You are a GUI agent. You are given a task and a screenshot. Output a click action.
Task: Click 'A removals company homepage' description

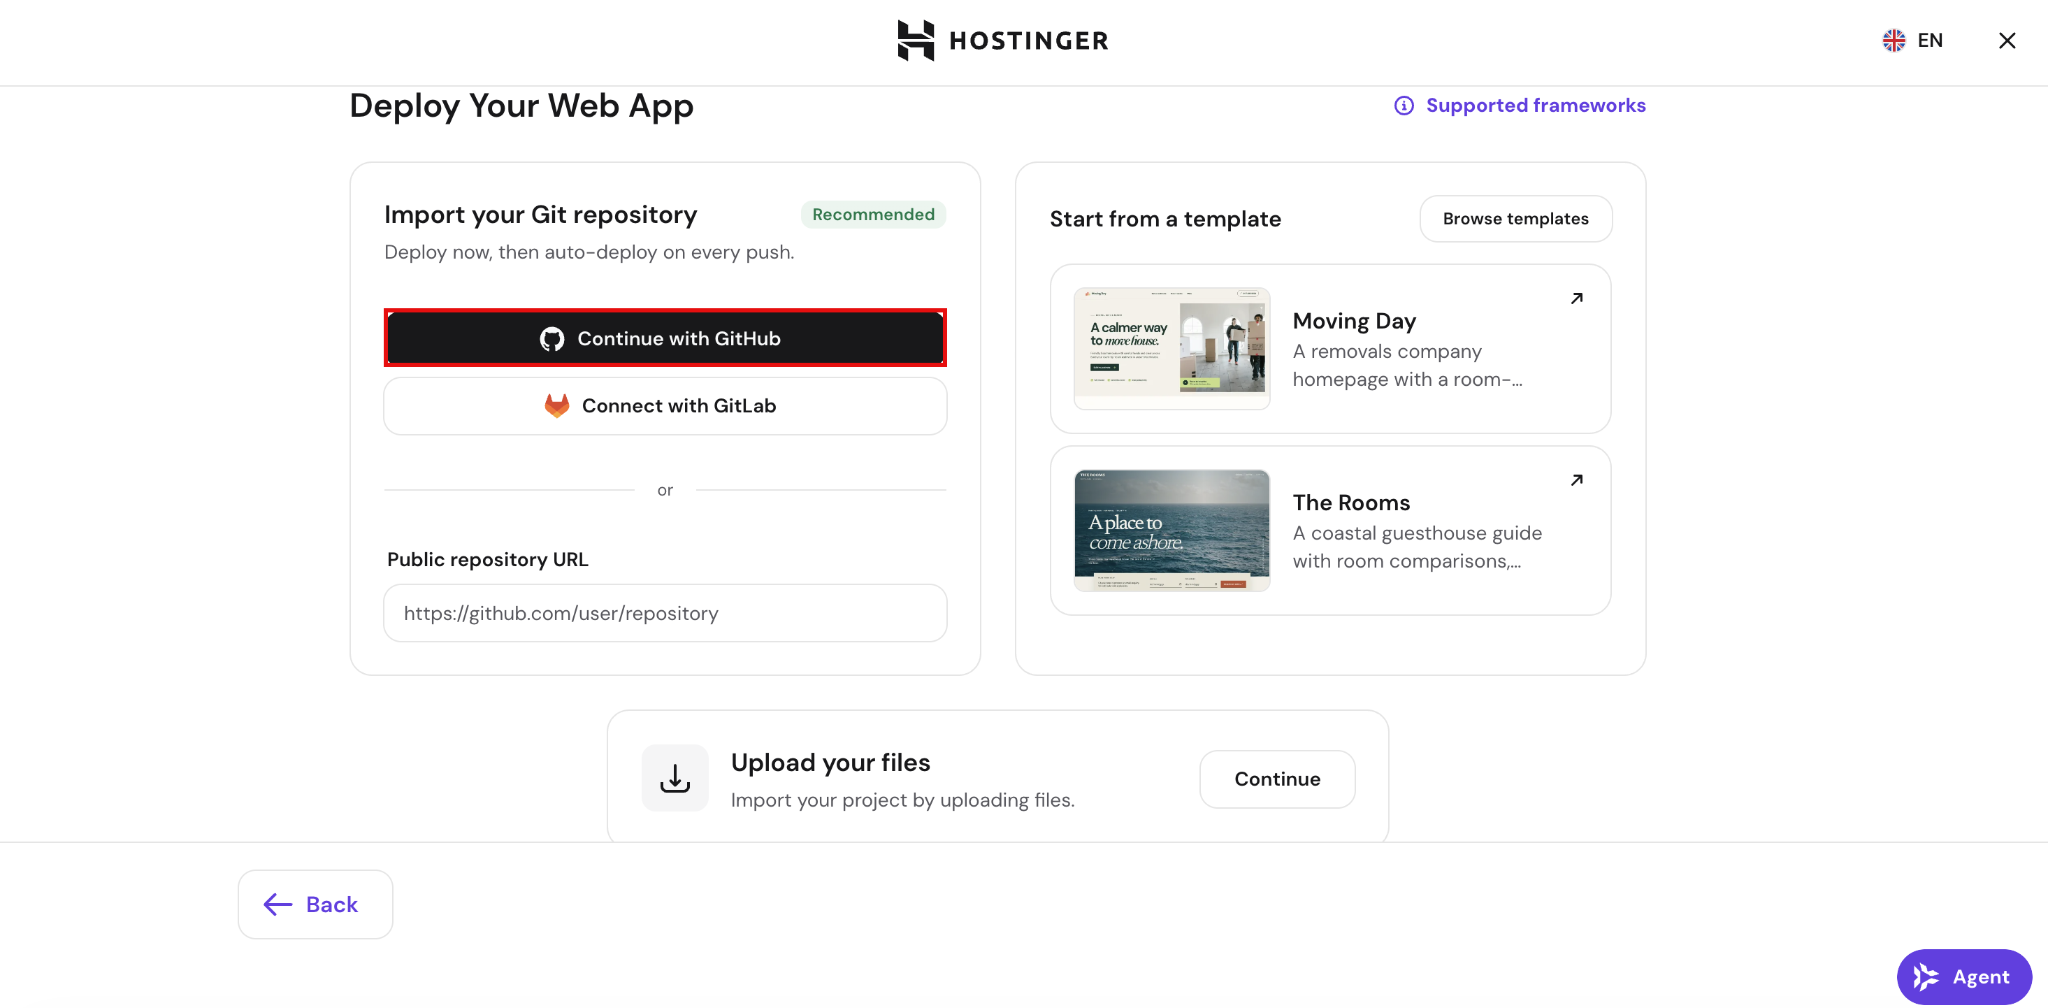coord(1407,366)
